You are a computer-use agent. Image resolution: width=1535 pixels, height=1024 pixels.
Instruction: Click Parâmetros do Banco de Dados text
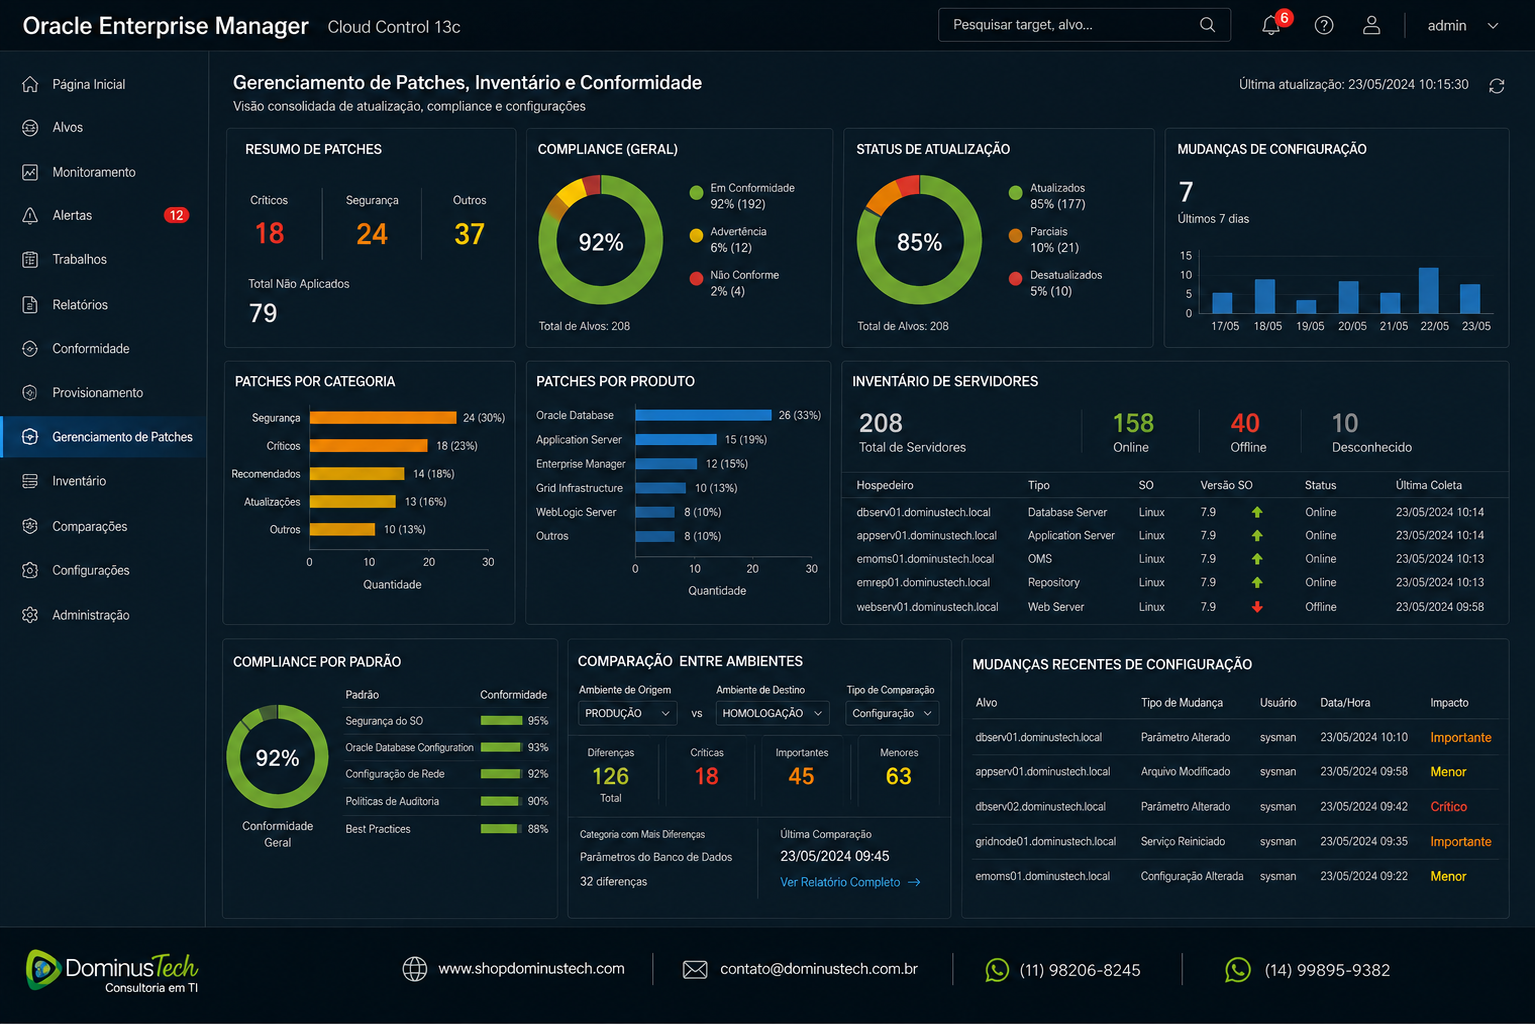coord(656,857)
